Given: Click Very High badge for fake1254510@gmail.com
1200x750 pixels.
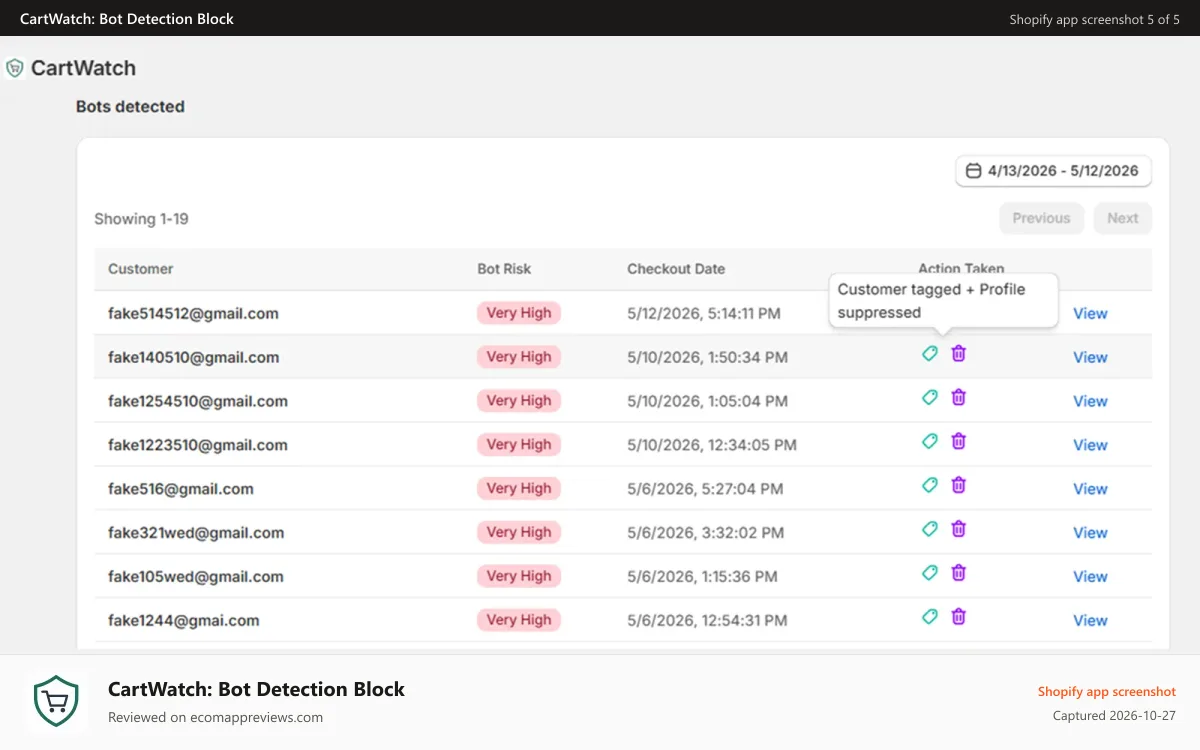Looking at the screenshot, I should click(519, 401).
